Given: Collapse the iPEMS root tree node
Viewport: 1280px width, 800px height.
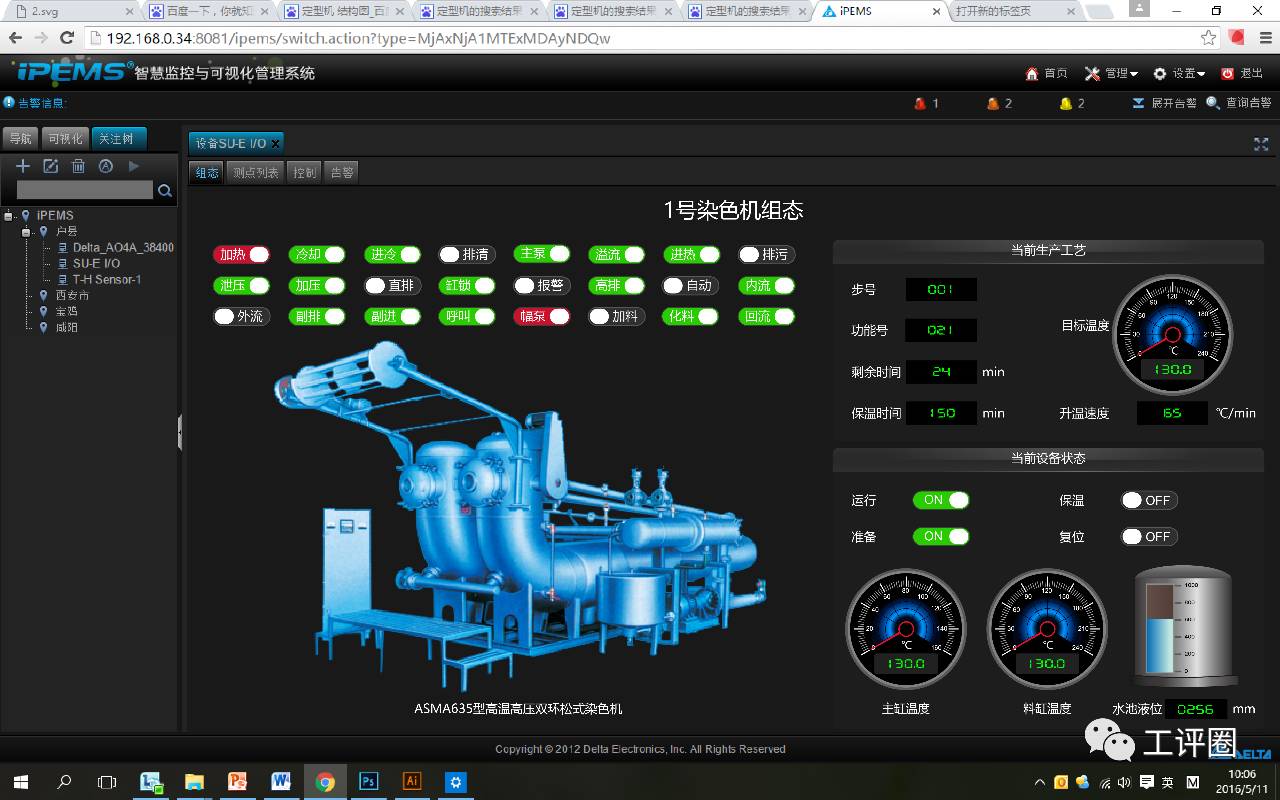Looking at the screenshot, I should coord(9,216).
